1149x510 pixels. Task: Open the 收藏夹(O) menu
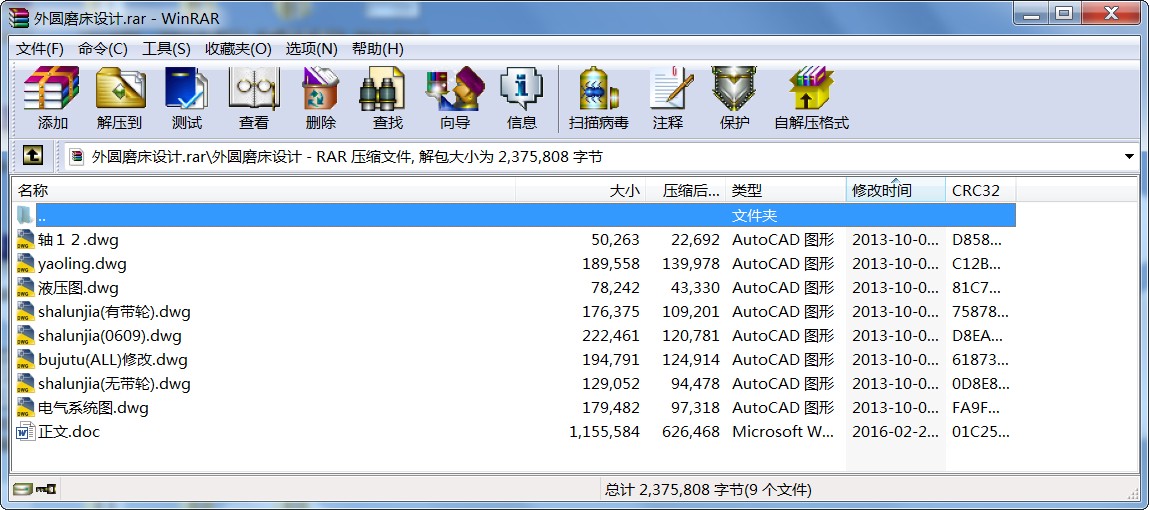pos(238,49)
